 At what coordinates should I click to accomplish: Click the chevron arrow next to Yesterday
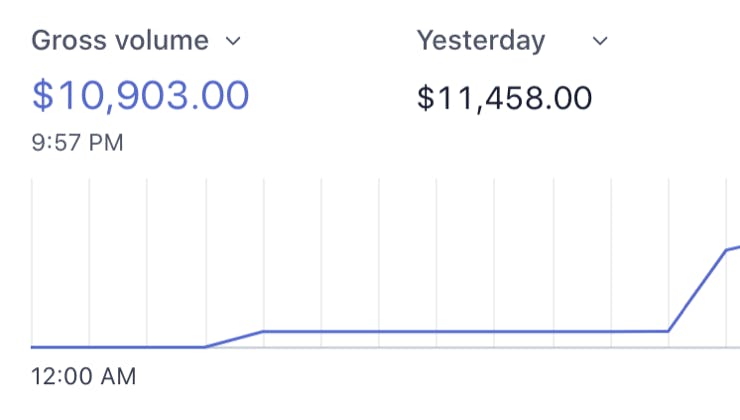click(600, 41)
